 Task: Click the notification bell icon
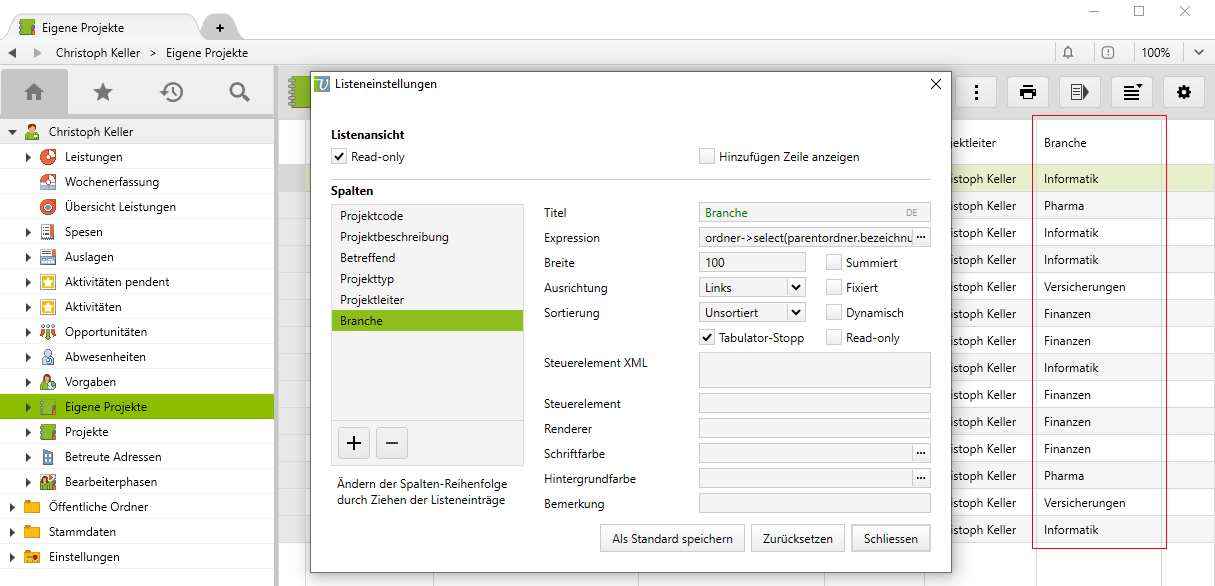coord(1068,52)
